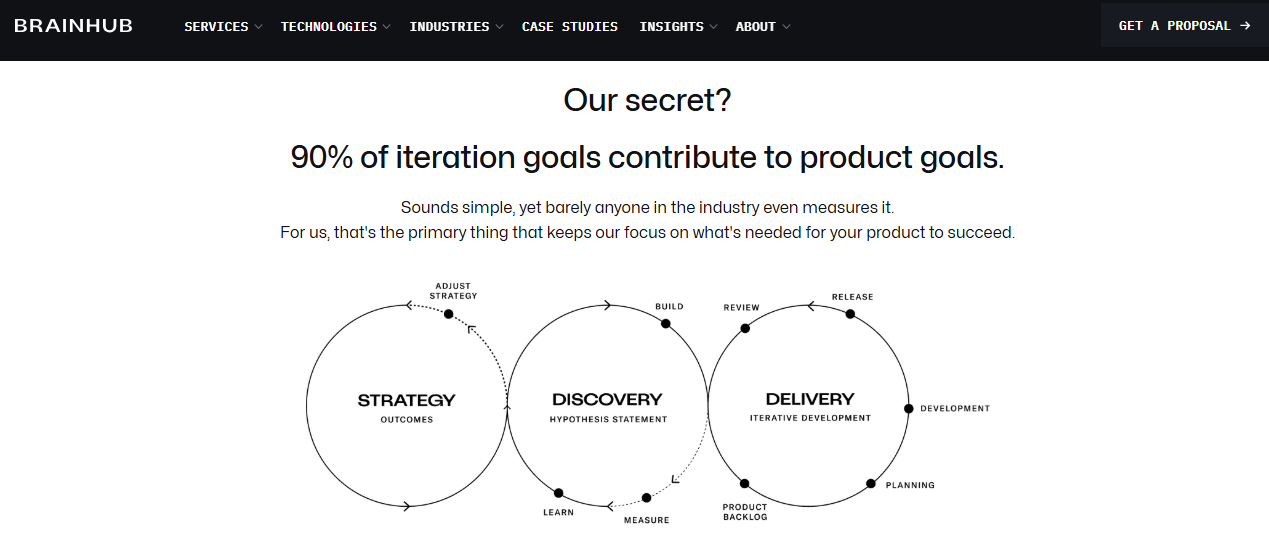Click the Get a Proposal button
The height and width of the screenshot is (556, 1269).
point(1184,26)
